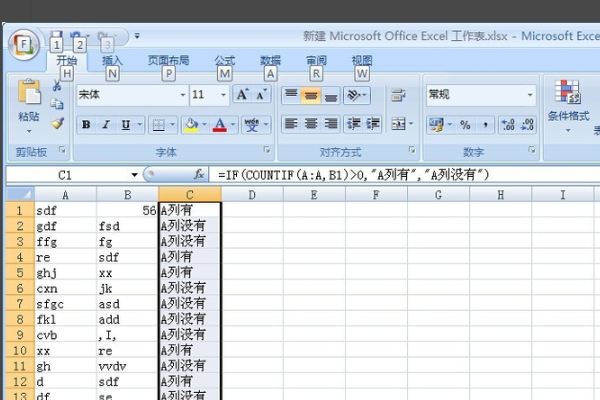
Task: Switch to the 页面布局 tab
Action: tap(168, 60)
